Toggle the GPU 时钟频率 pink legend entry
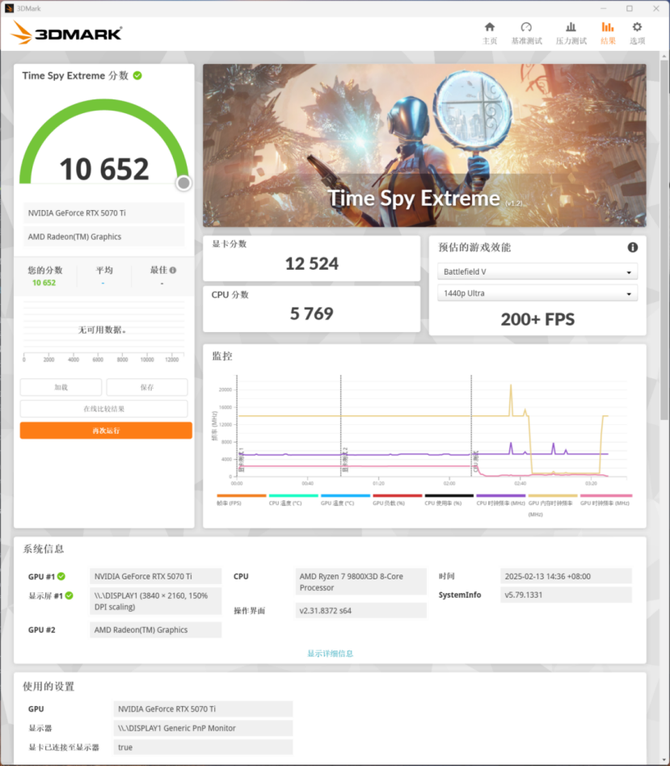The image size is (670, 766). click(x=606, y=499)
